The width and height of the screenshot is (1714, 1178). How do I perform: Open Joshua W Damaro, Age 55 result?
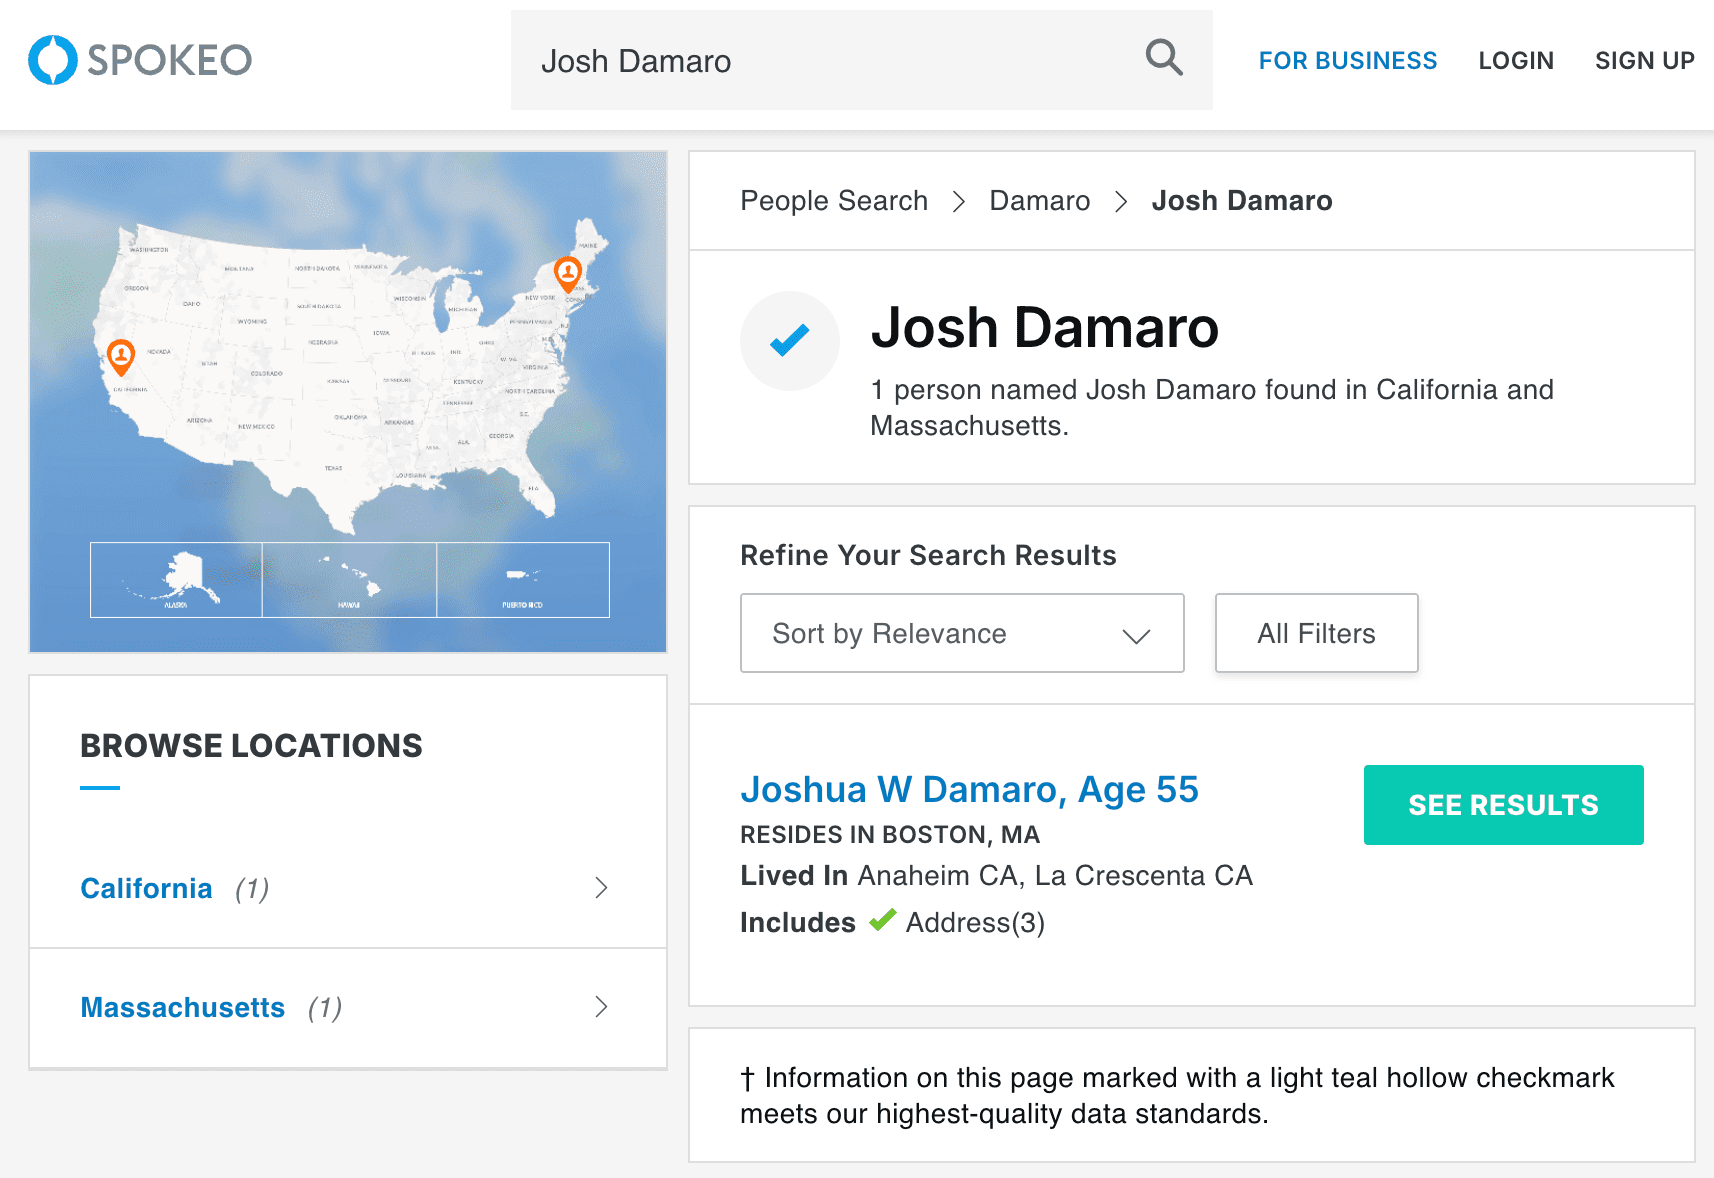pyautogui.click(x=969, y=790)
